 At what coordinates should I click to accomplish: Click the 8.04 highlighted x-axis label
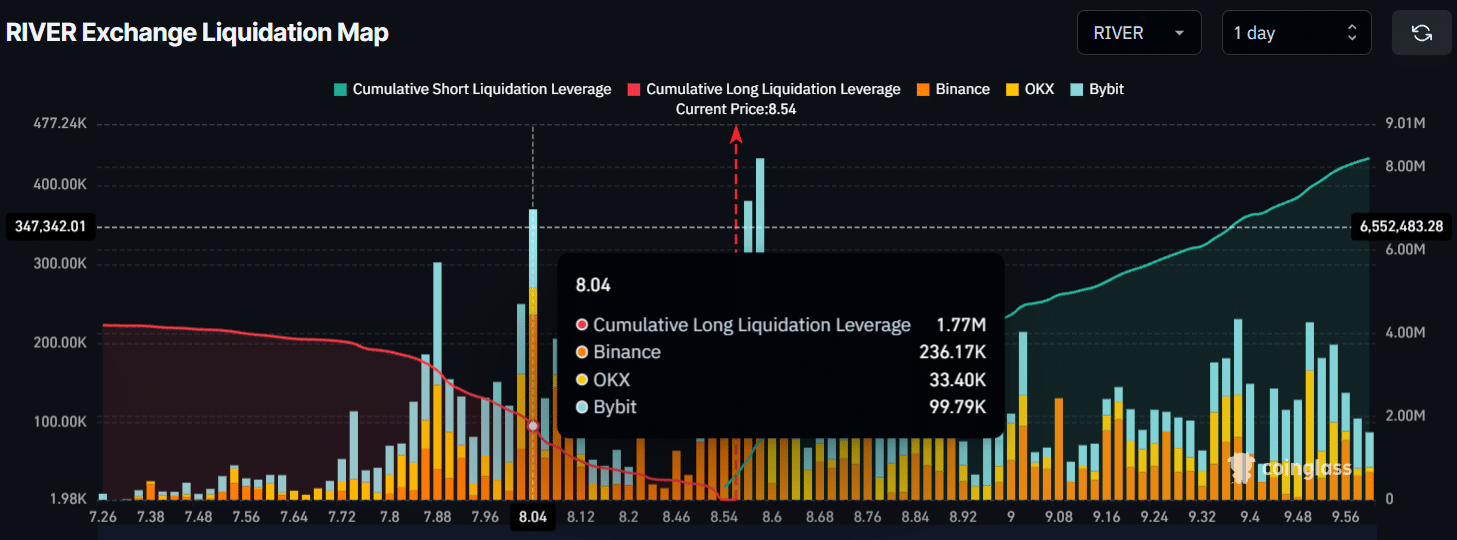click(533, 517)
